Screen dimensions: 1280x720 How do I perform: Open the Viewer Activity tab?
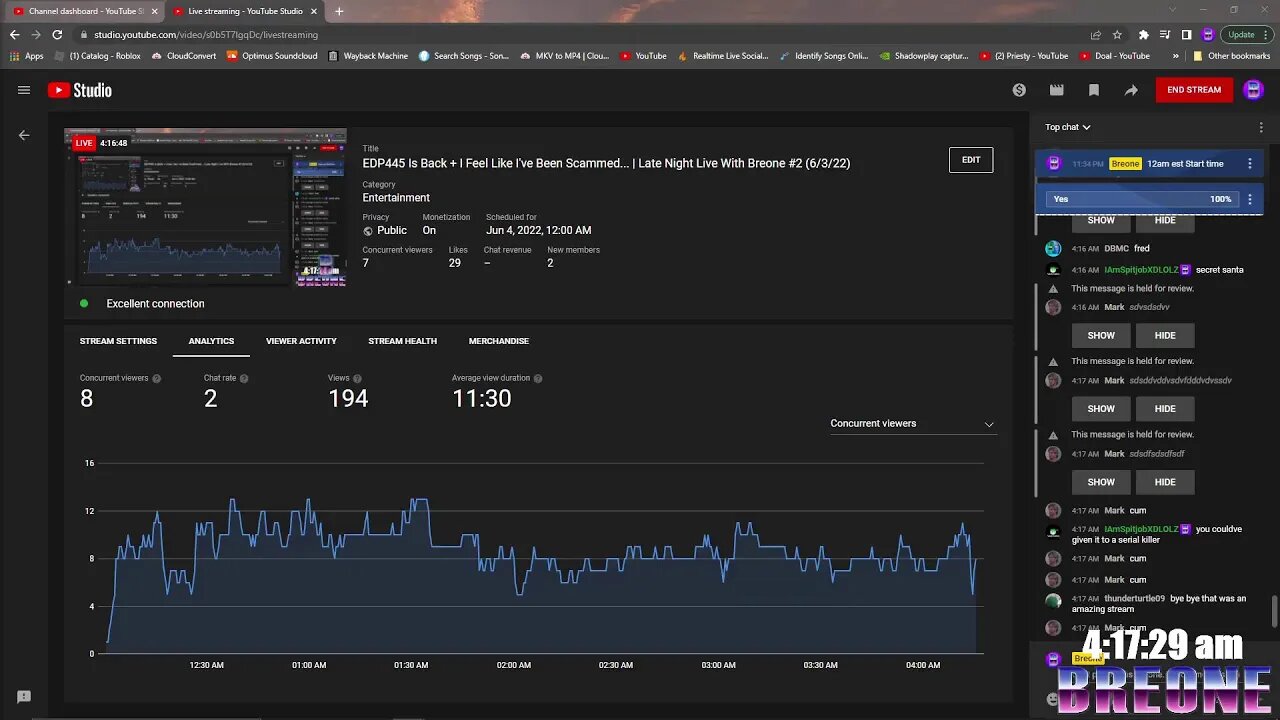(301, 341)
